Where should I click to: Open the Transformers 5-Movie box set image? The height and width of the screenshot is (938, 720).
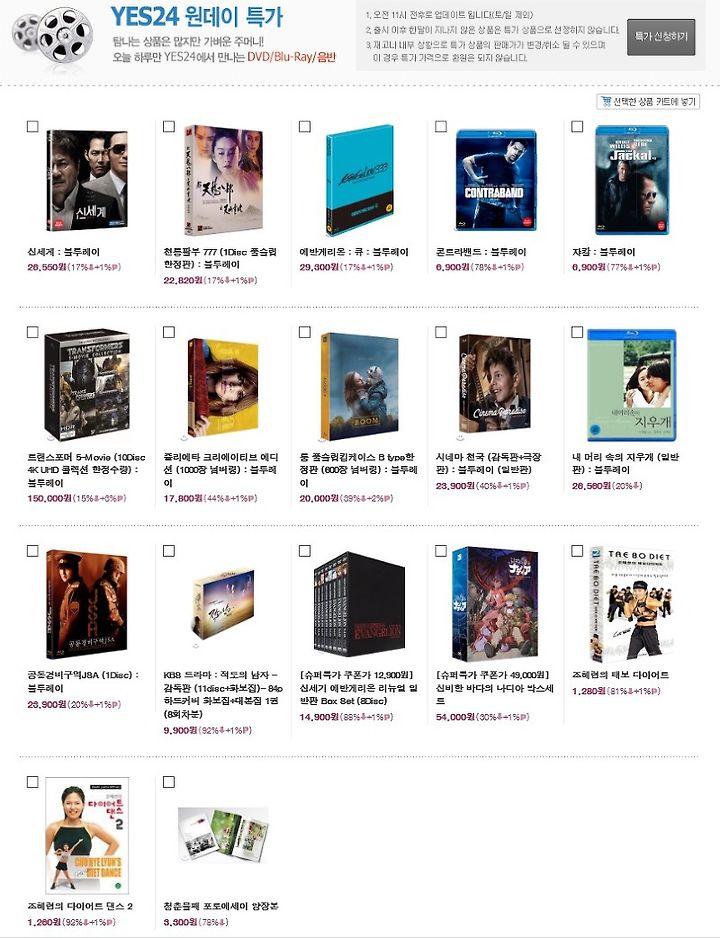87,384
